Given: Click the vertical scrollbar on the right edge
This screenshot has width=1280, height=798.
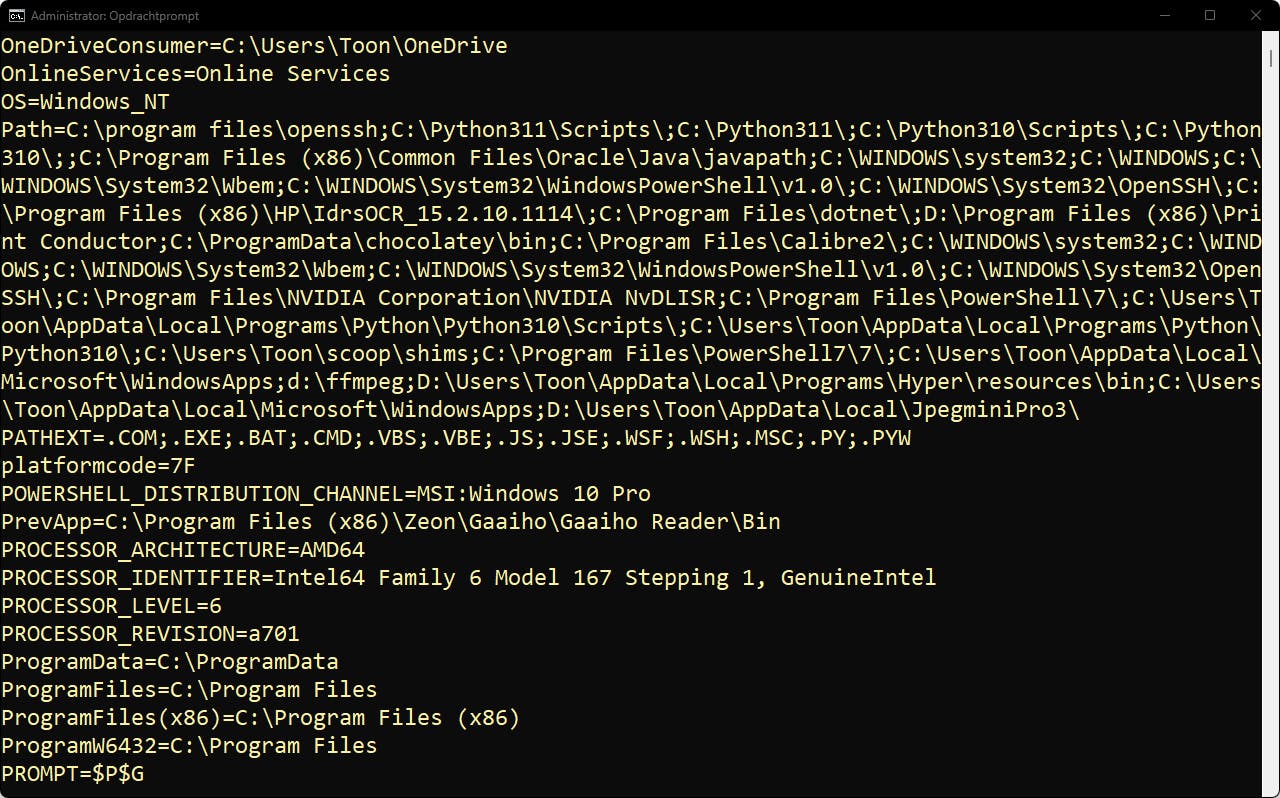Looking at the screenshot, I should 1270,400.
